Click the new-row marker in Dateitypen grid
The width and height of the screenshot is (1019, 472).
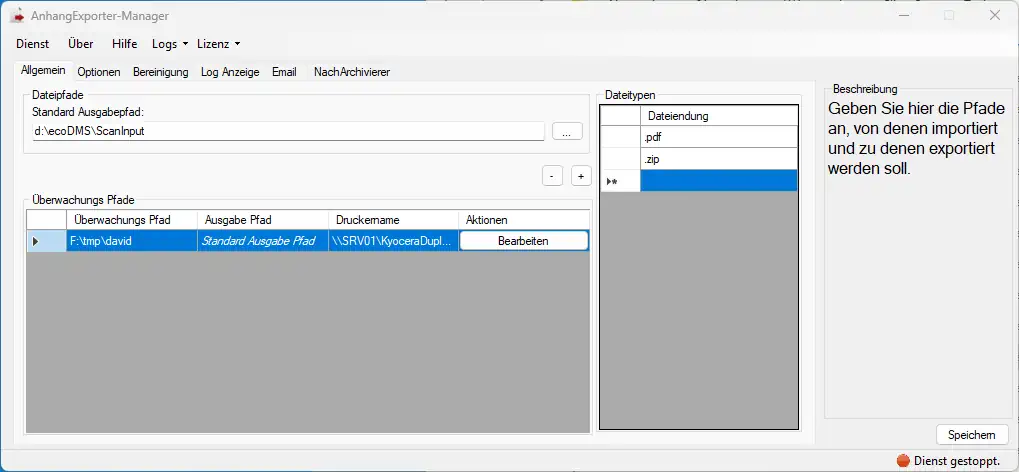[621, 181]
